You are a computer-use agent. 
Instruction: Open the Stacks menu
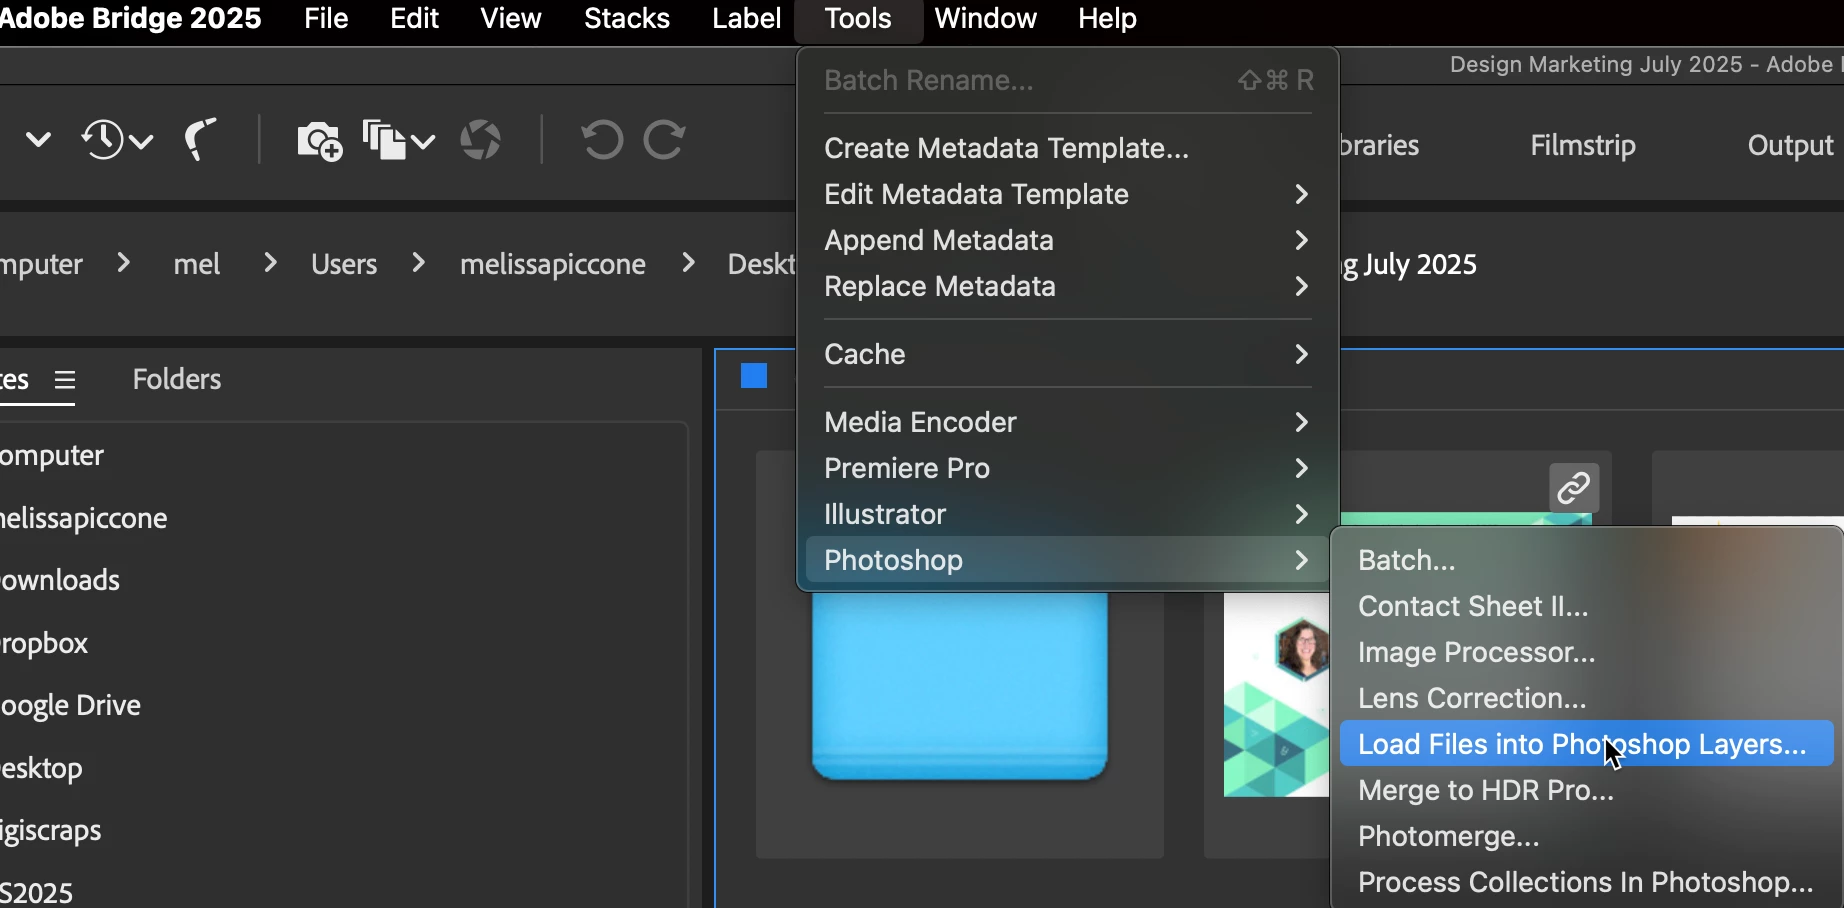pyautogui.click(x=627, y=19)
